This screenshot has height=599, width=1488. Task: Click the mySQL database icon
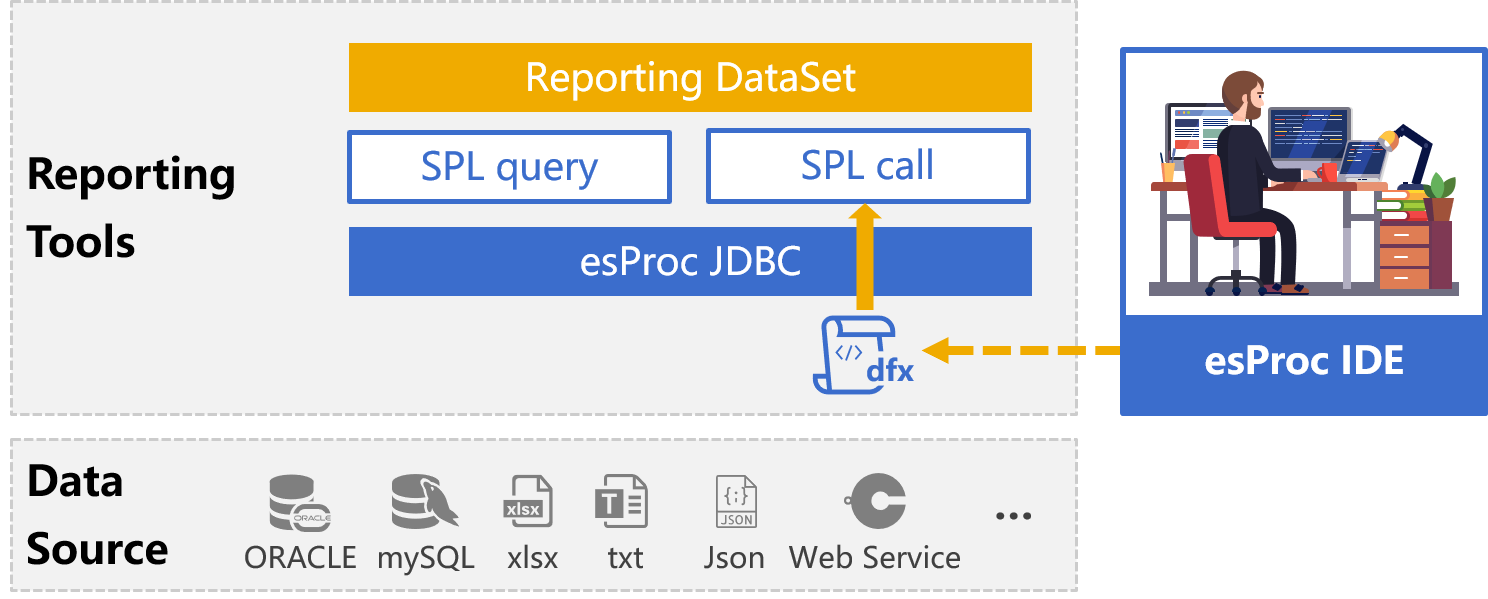click(x=425, y=502)
